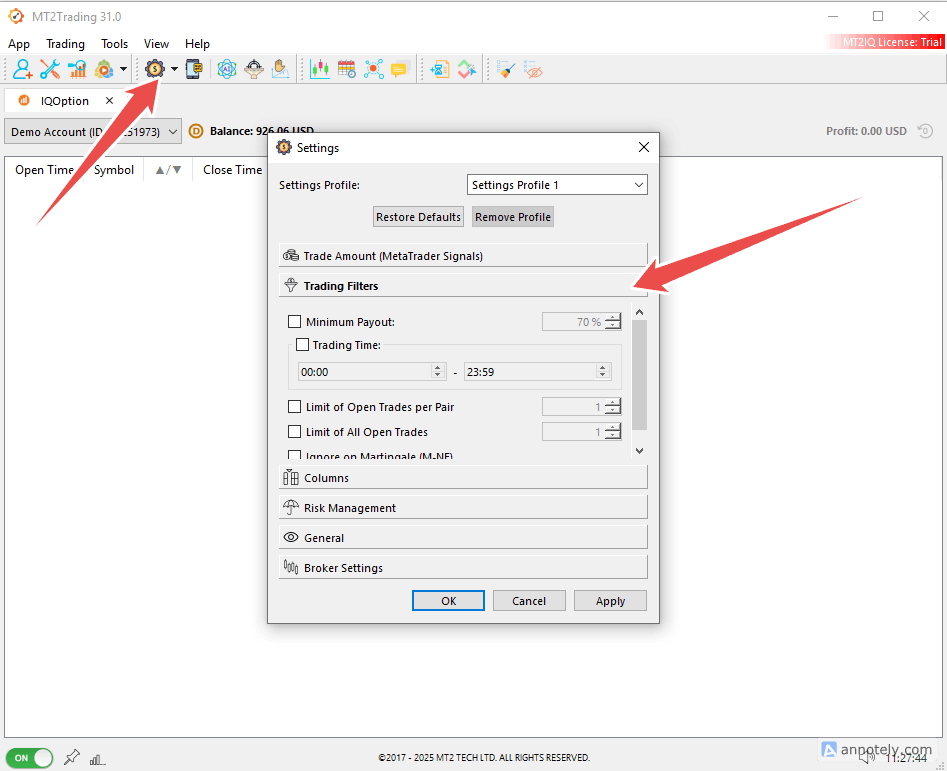Click the add account user icon
The width and height of the screenshot is (947, 771).
point(22,69)
